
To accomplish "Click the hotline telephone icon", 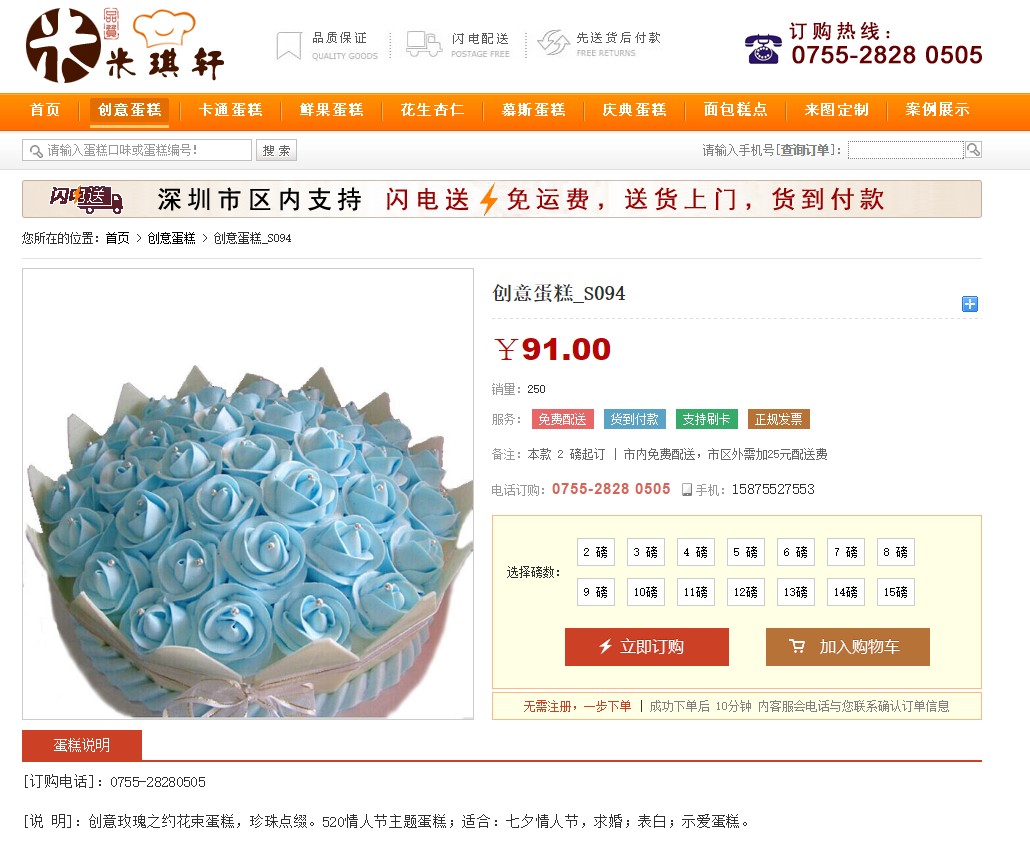I will tap(763, 49).
